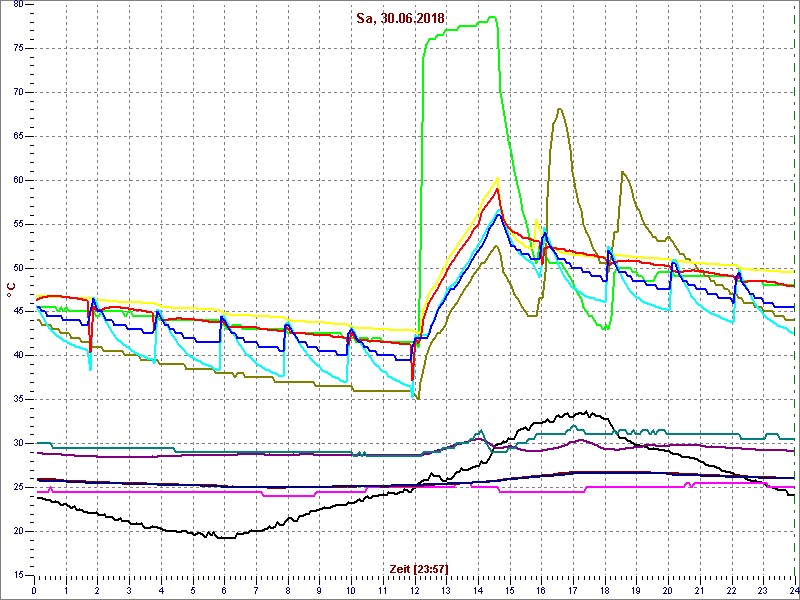Viewport: 800px width, 600px height.
Task: Click hour 2 on the time axis
Action: (x=97, y=589)
